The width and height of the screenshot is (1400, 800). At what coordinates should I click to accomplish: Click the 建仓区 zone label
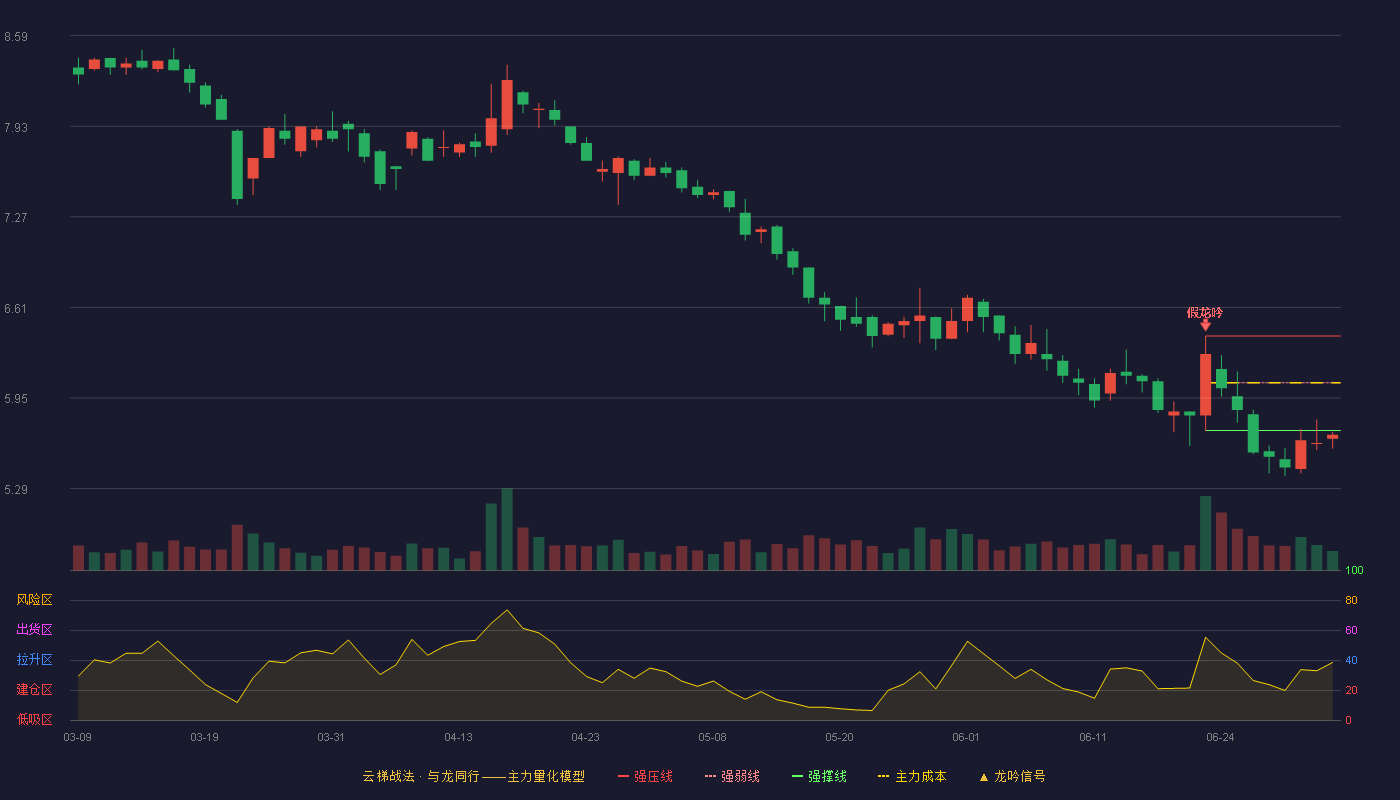pos(34,690)
